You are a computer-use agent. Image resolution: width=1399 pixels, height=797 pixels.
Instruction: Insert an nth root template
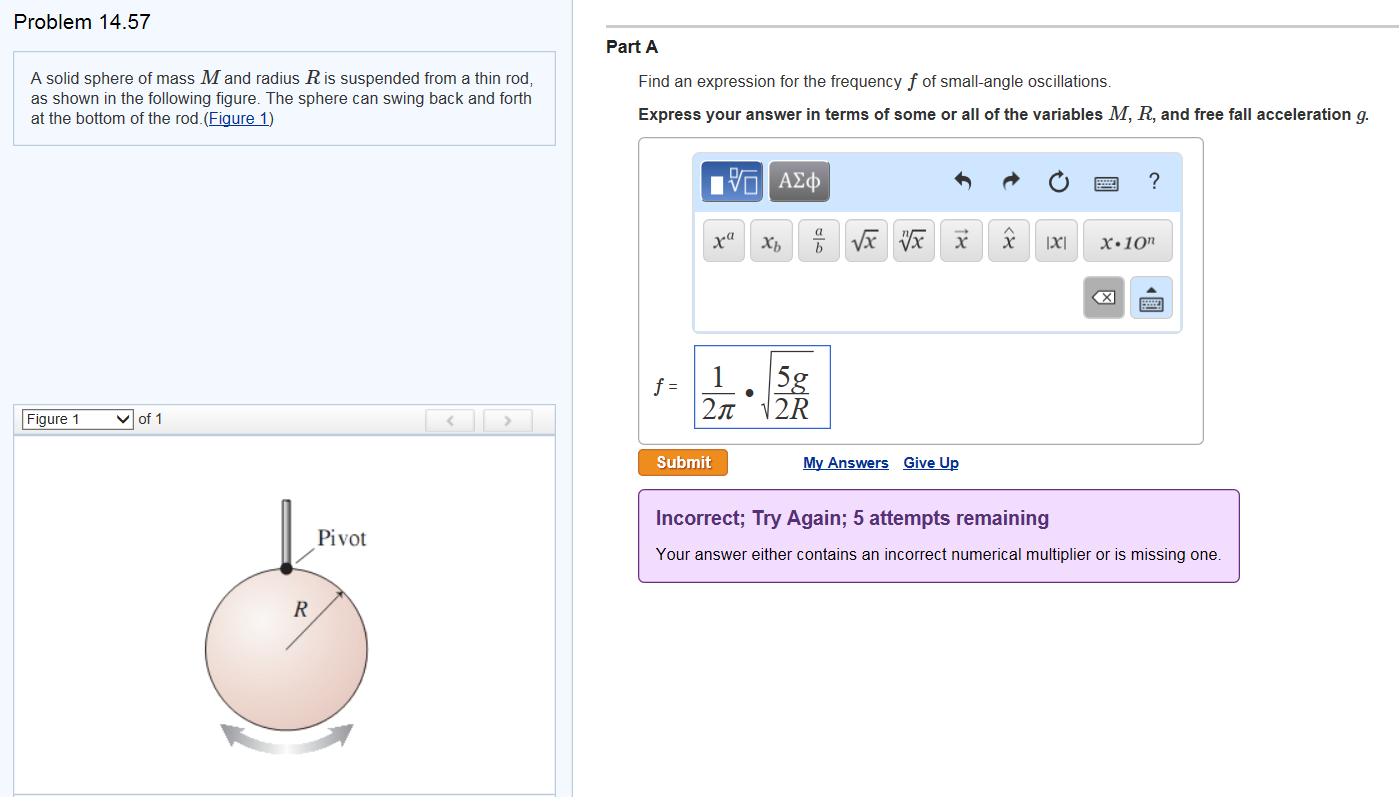pos(913,240)
